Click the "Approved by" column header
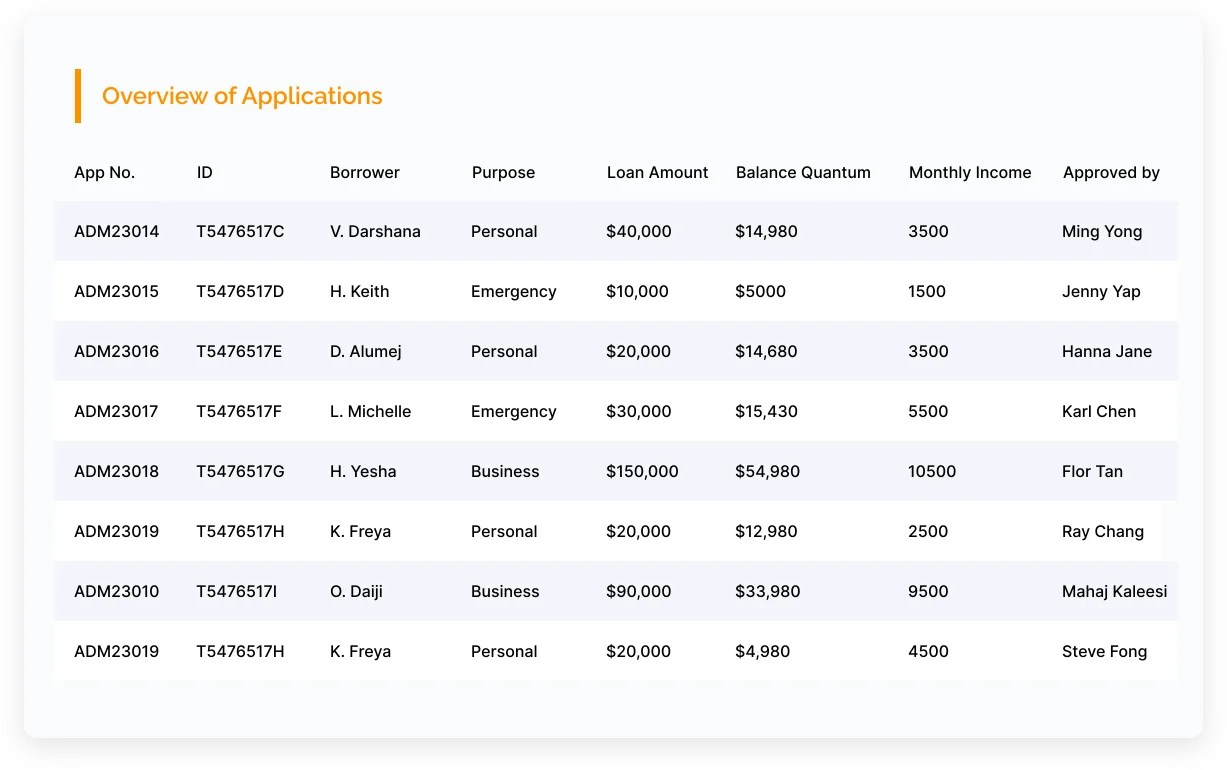This screenshot has width=1227, height=770. point(1111,172)
